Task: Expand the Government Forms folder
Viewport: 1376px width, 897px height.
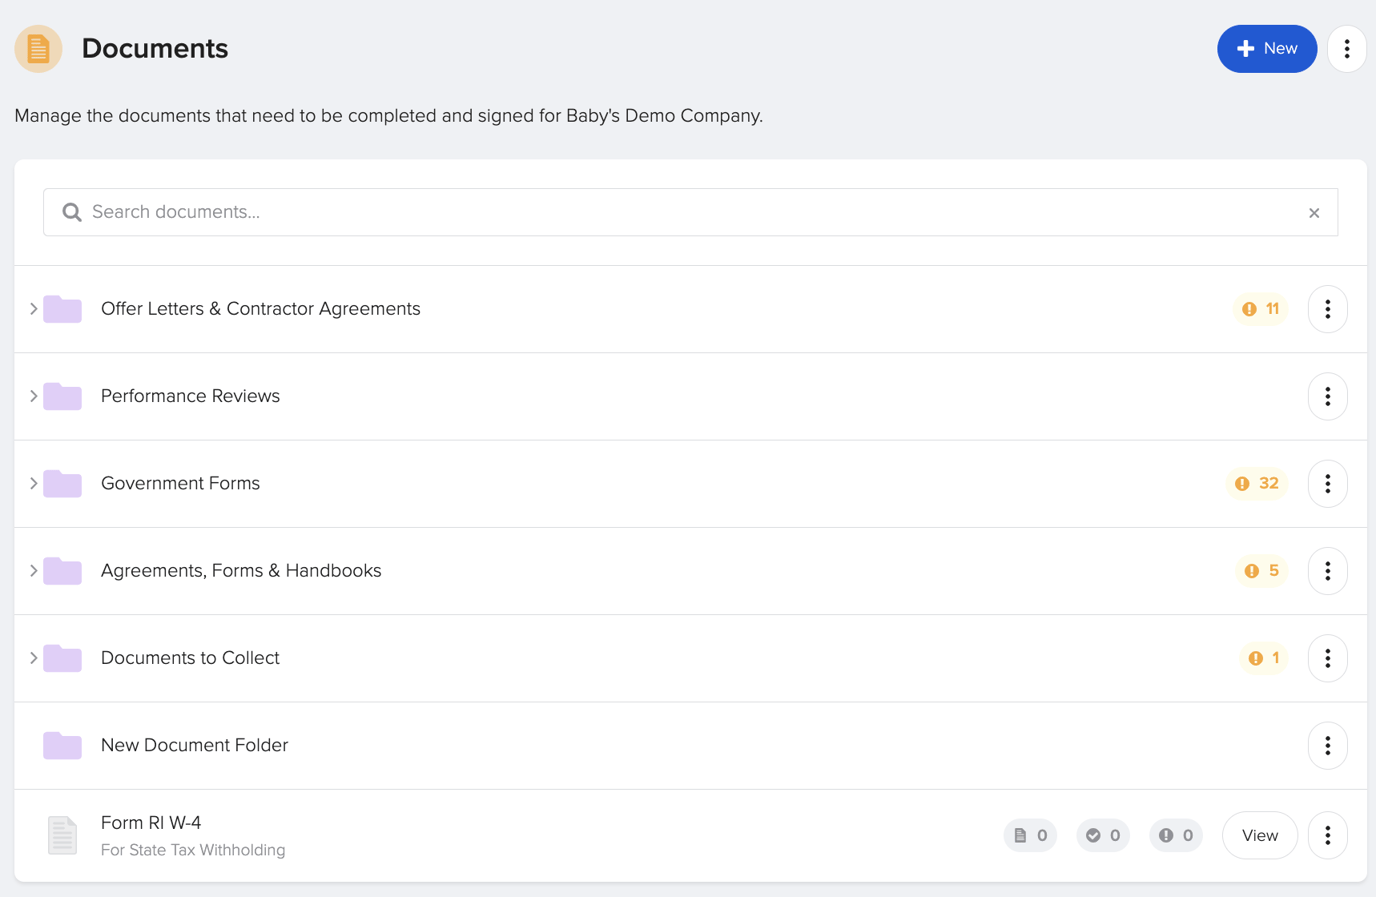Action: 33,484
